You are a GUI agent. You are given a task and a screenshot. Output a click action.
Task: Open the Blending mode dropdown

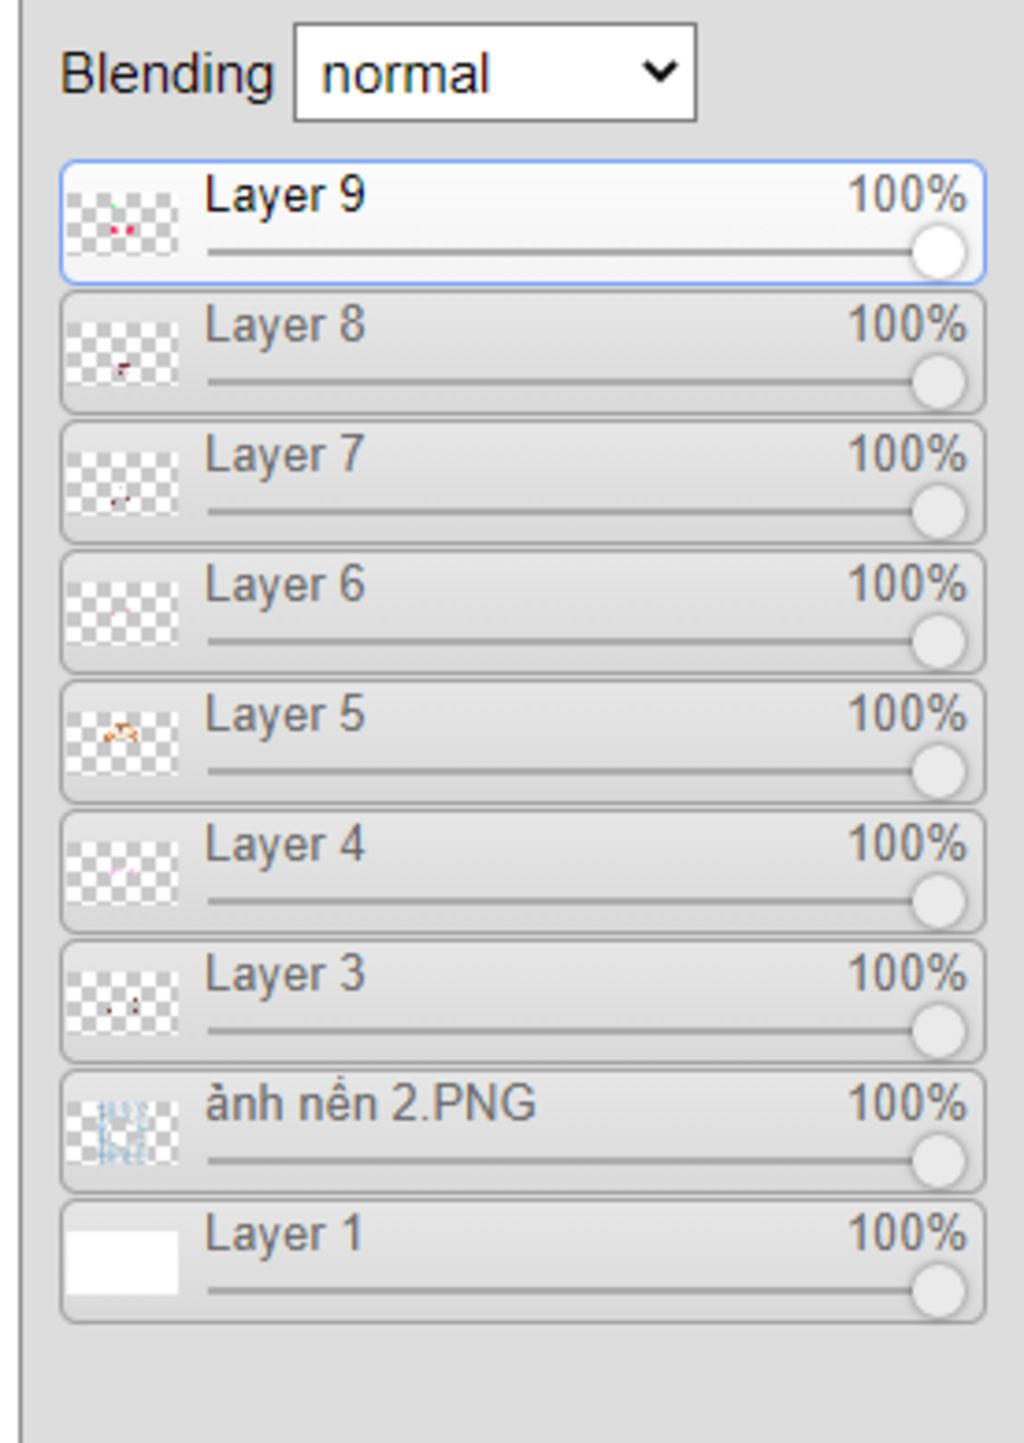[x=495, y=73]
